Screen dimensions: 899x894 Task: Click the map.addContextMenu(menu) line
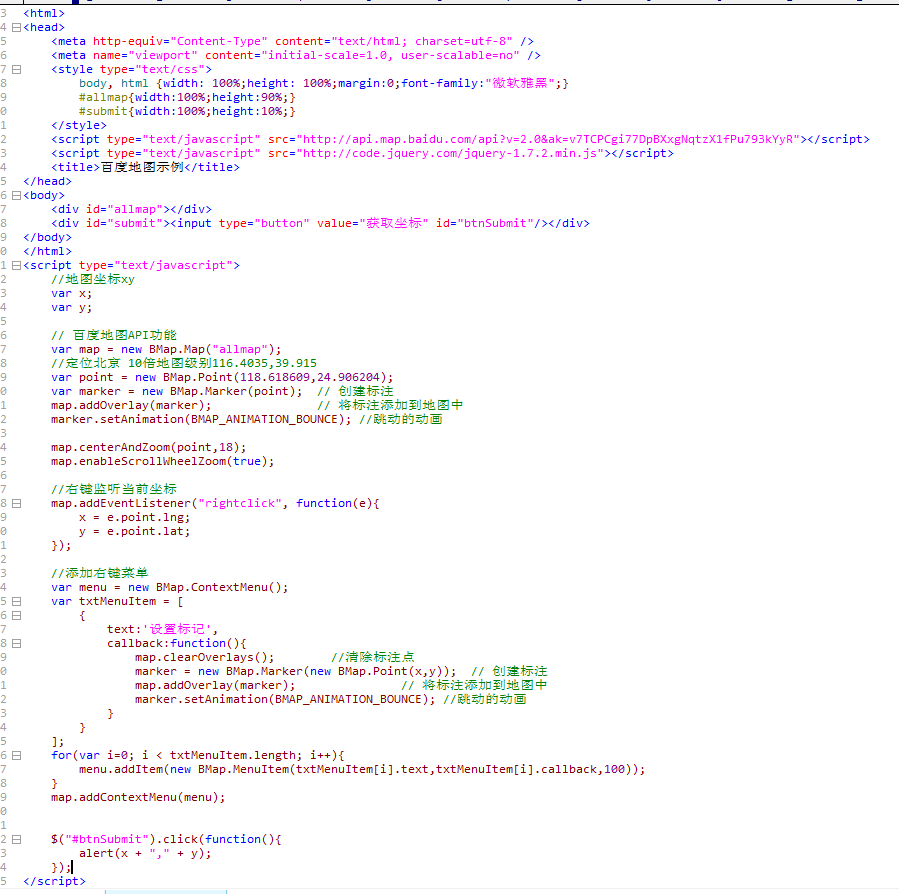click(x=138, y=797)
